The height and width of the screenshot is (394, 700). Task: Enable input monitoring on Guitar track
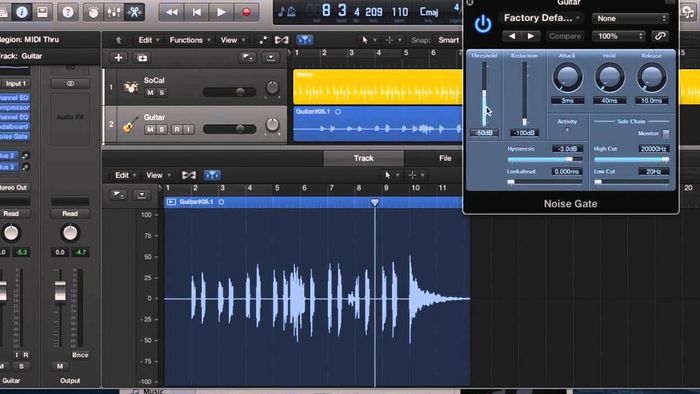coord(188,129)
